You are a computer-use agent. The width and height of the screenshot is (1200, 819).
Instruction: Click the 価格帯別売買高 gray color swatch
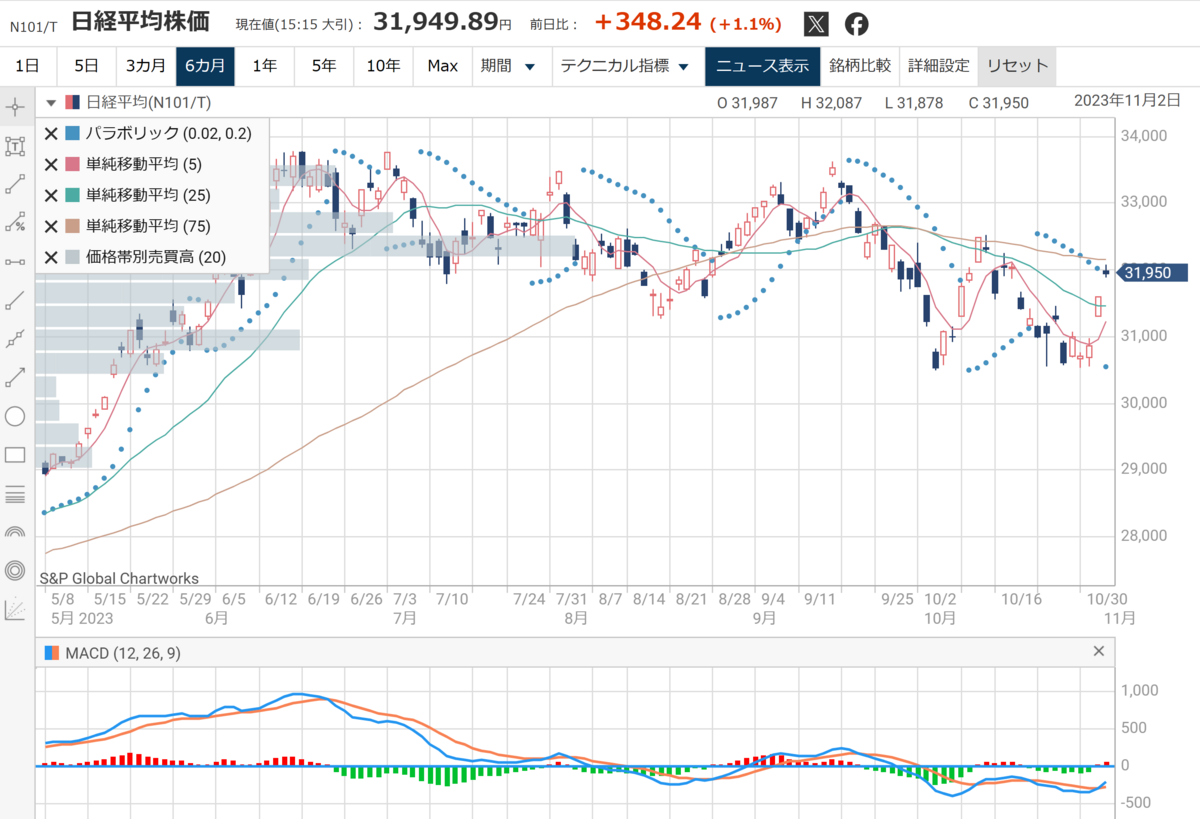72,257
